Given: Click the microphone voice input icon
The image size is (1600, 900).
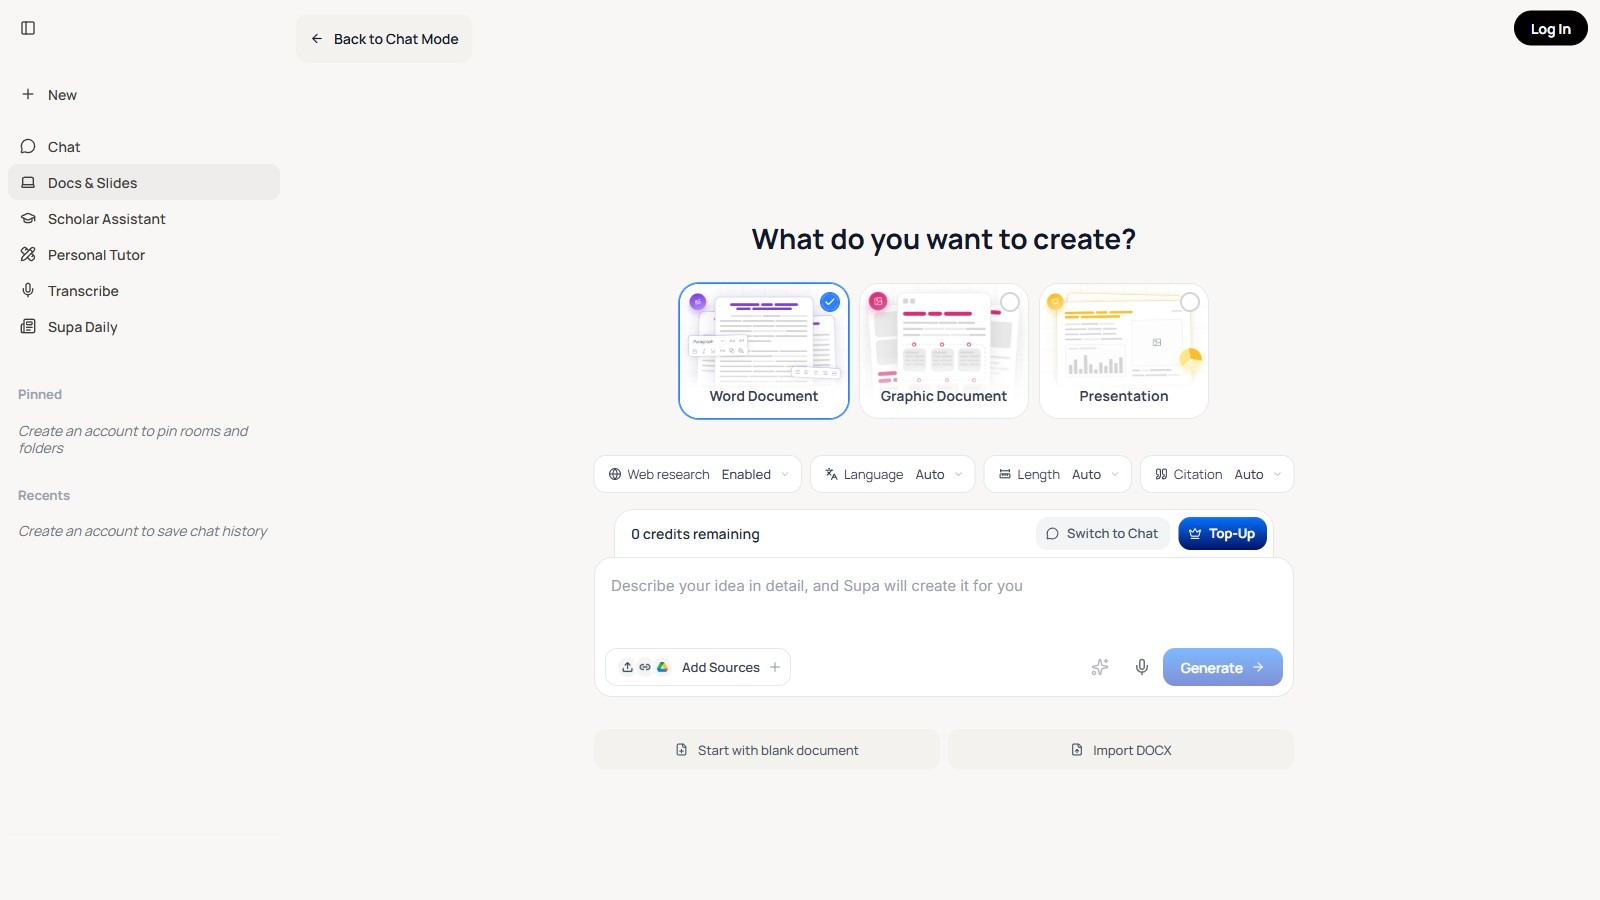Looking at the screenshot, I should click(x=1141, y=667).
